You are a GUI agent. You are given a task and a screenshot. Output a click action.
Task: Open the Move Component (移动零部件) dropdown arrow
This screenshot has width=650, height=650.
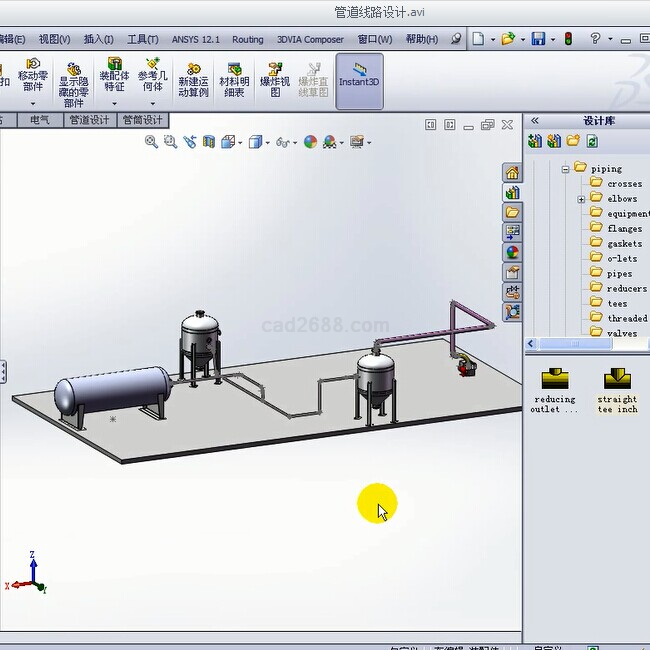32,103
